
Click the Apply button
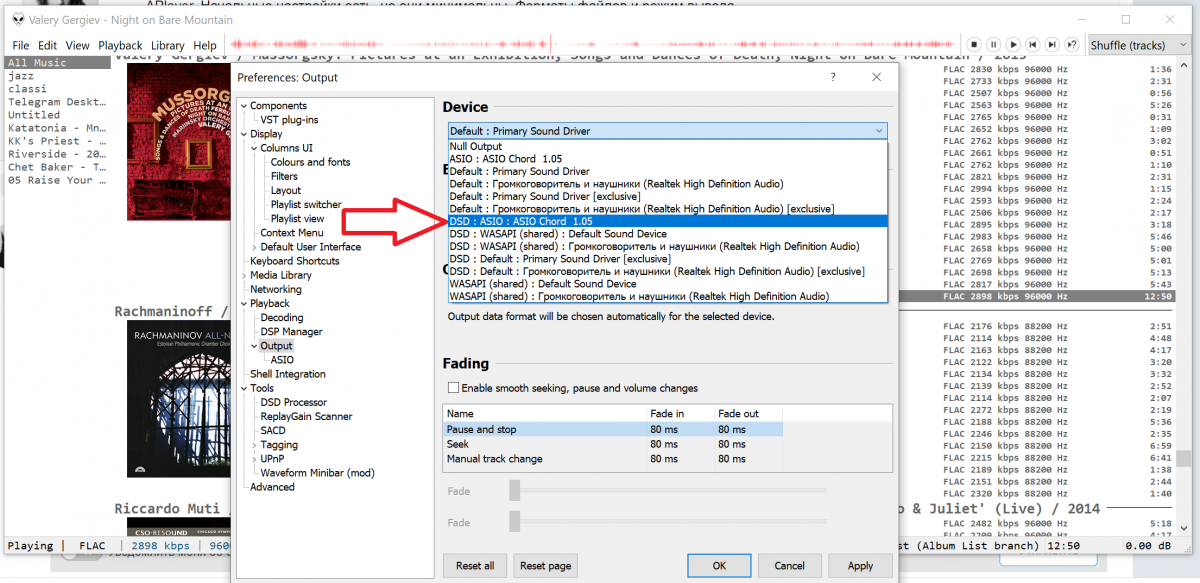click(860, 566)
